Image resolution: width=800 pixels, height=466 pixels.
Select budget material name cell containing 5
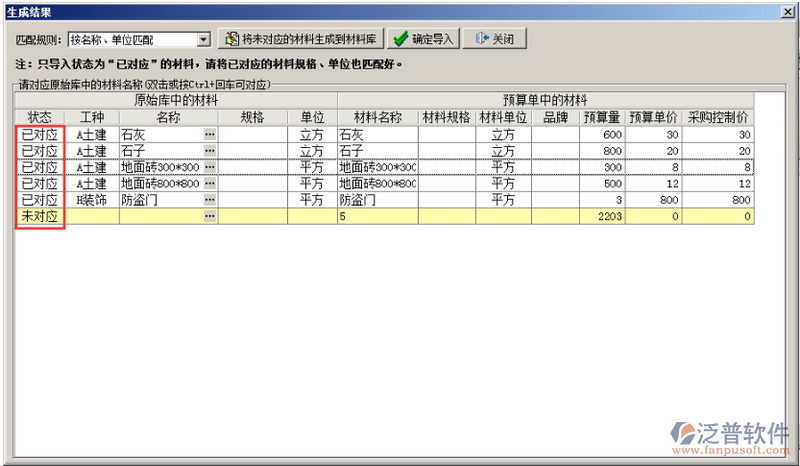tap(377, 216)
